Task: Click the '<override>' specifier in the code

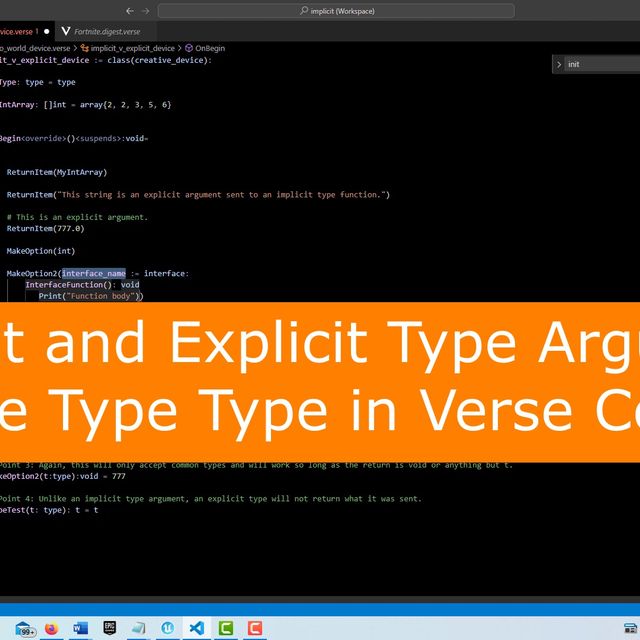Action: (x=43, y=138)
